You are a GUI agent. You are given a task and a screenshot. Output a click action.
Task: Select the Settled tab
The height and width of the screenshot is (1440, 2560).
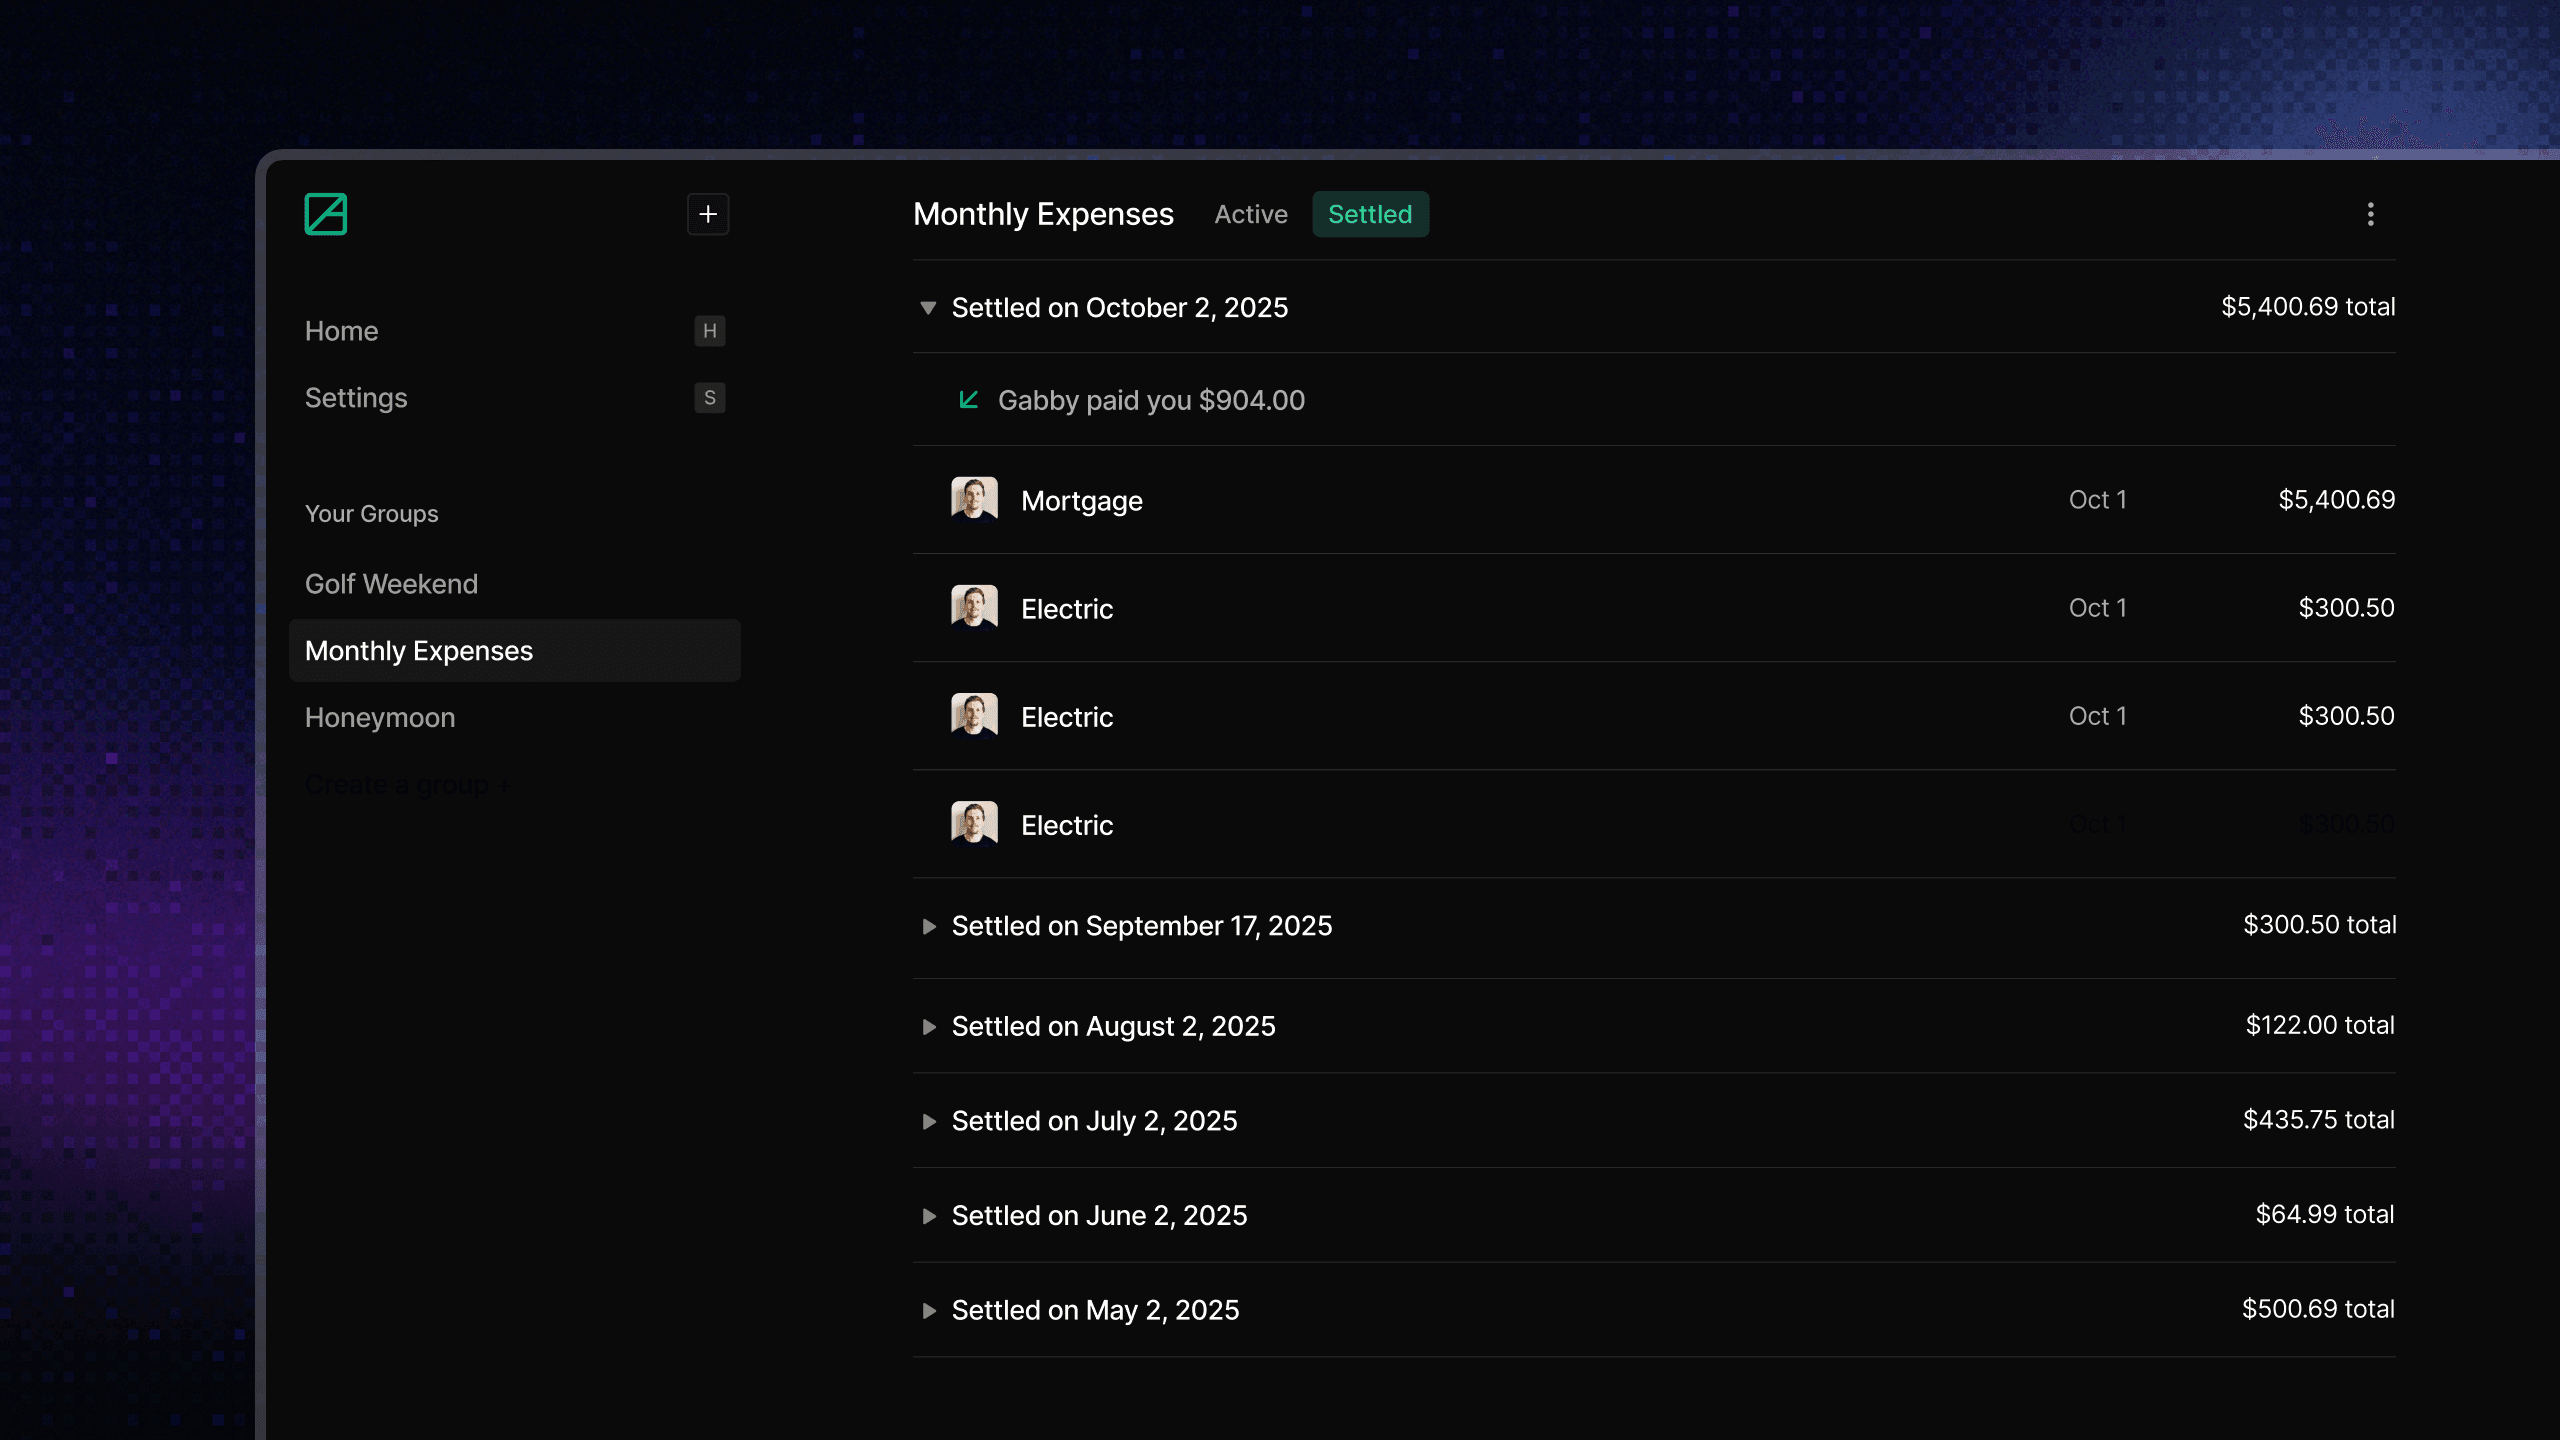point(1369,214)
